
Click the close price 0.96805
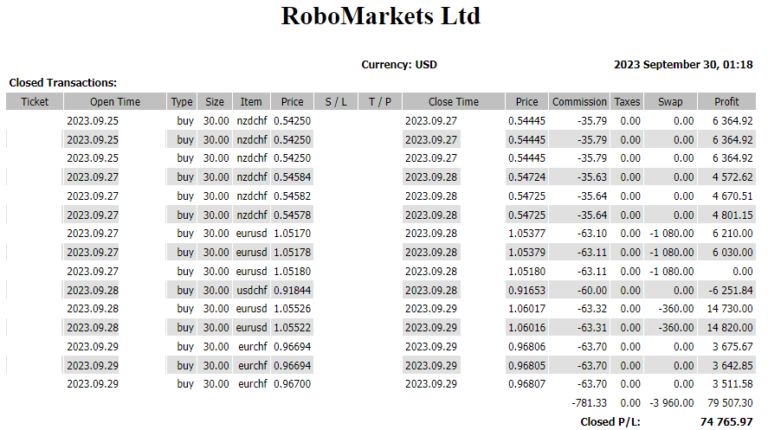(x=527, y=366)
